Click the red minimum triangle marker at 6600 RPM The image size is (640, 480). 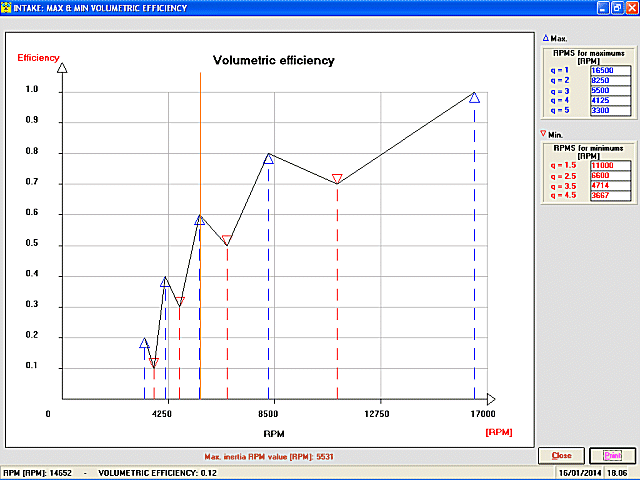pyautogui.click(x=227, y=240)
